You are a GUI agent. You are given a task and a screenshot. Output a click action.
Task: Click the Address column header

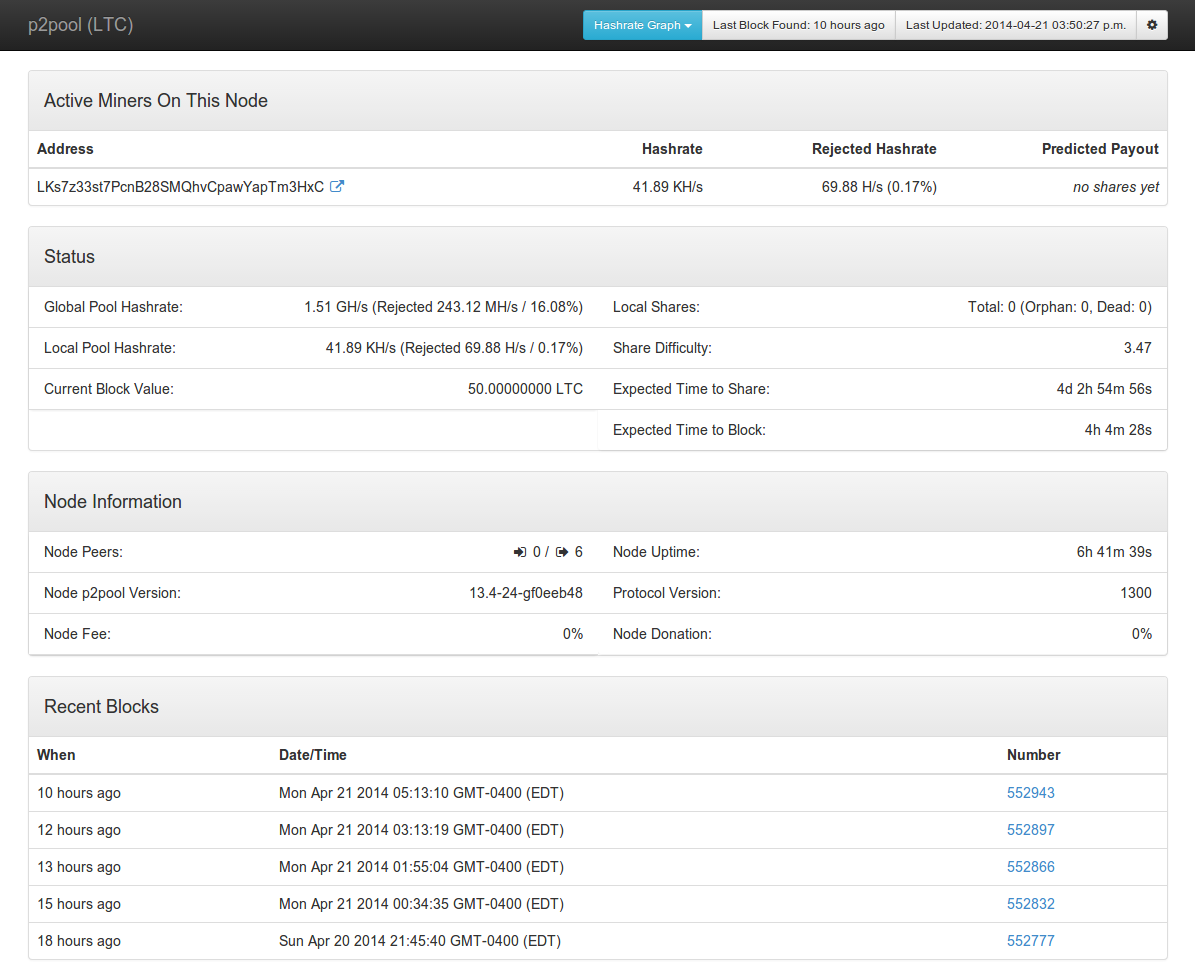[66, 149]
